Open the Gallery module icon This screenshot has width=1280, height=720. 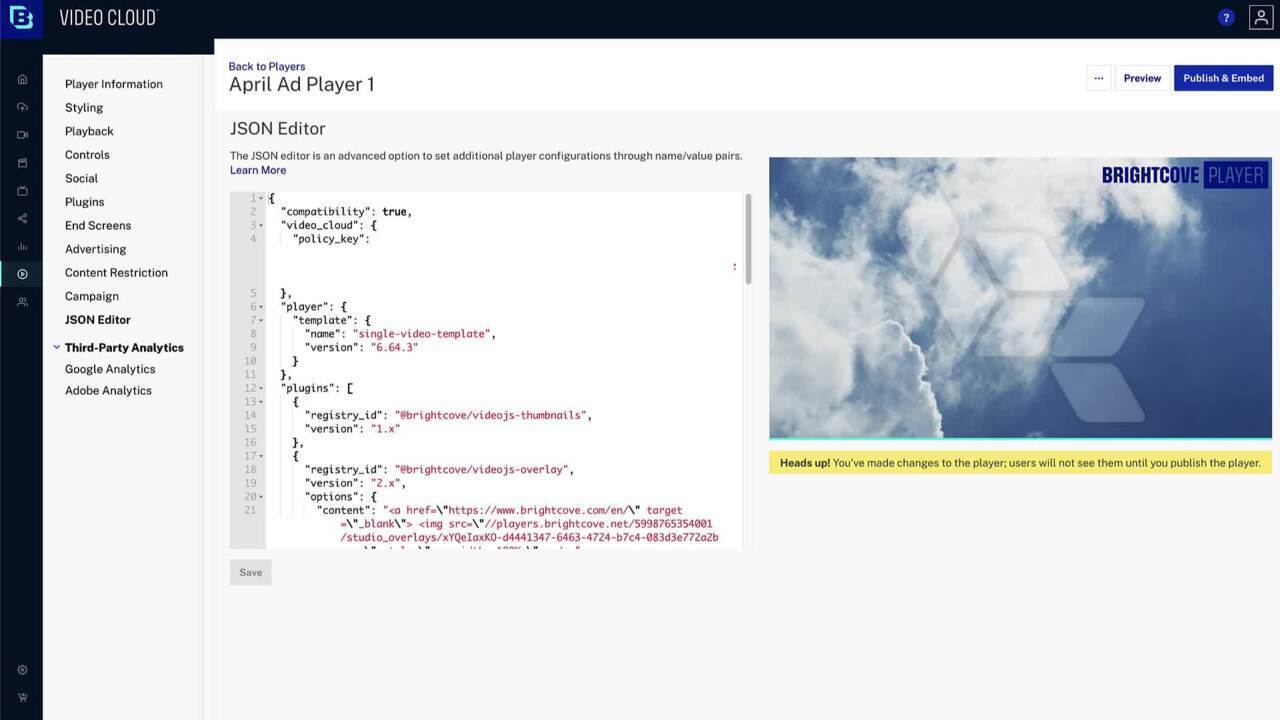(22, 163)
